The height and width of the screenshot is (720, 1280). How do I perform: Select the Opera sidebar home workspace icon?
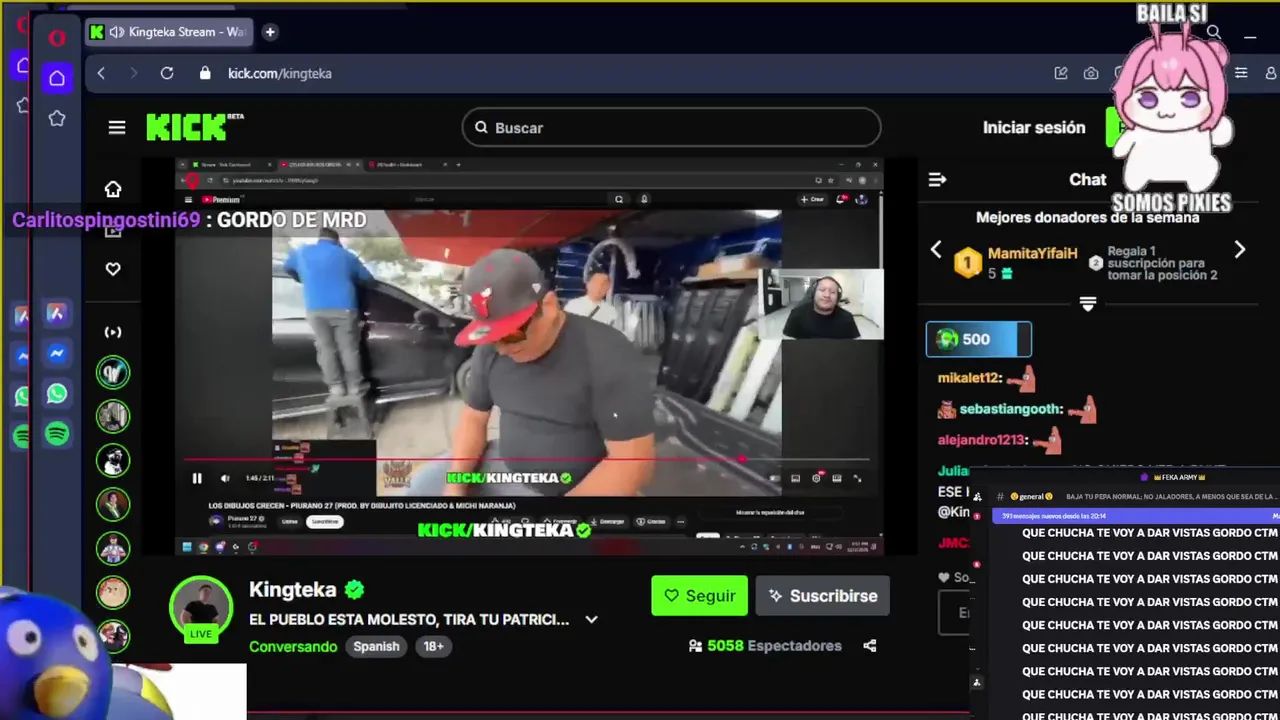tap(57, 78)
